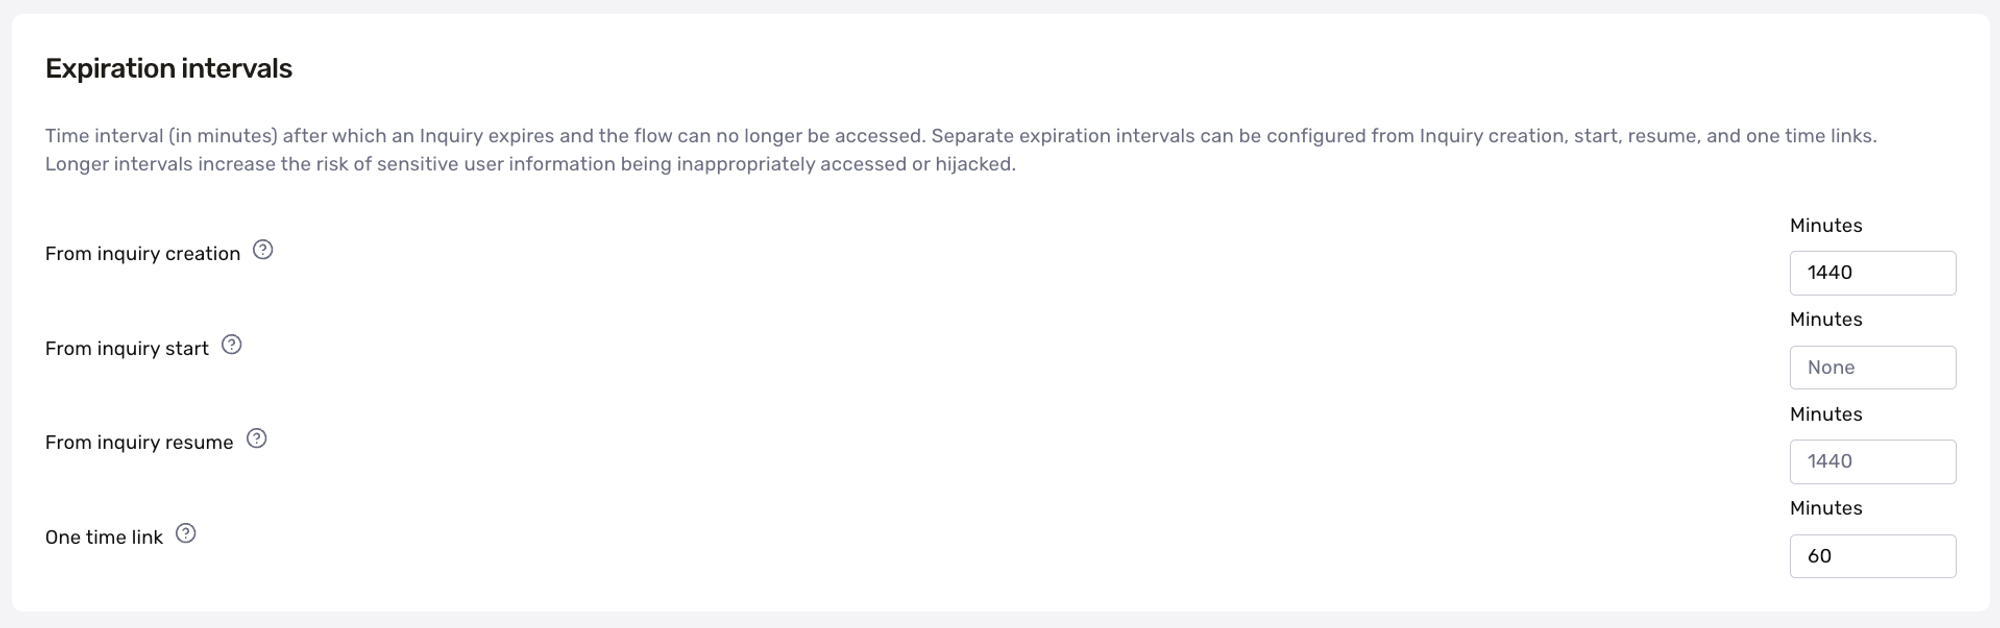Image resolution: width=2000 pixels, height=628 pixels.
Task: Open the From inquiry start help tooltip
Action: (x=233, y=345)
